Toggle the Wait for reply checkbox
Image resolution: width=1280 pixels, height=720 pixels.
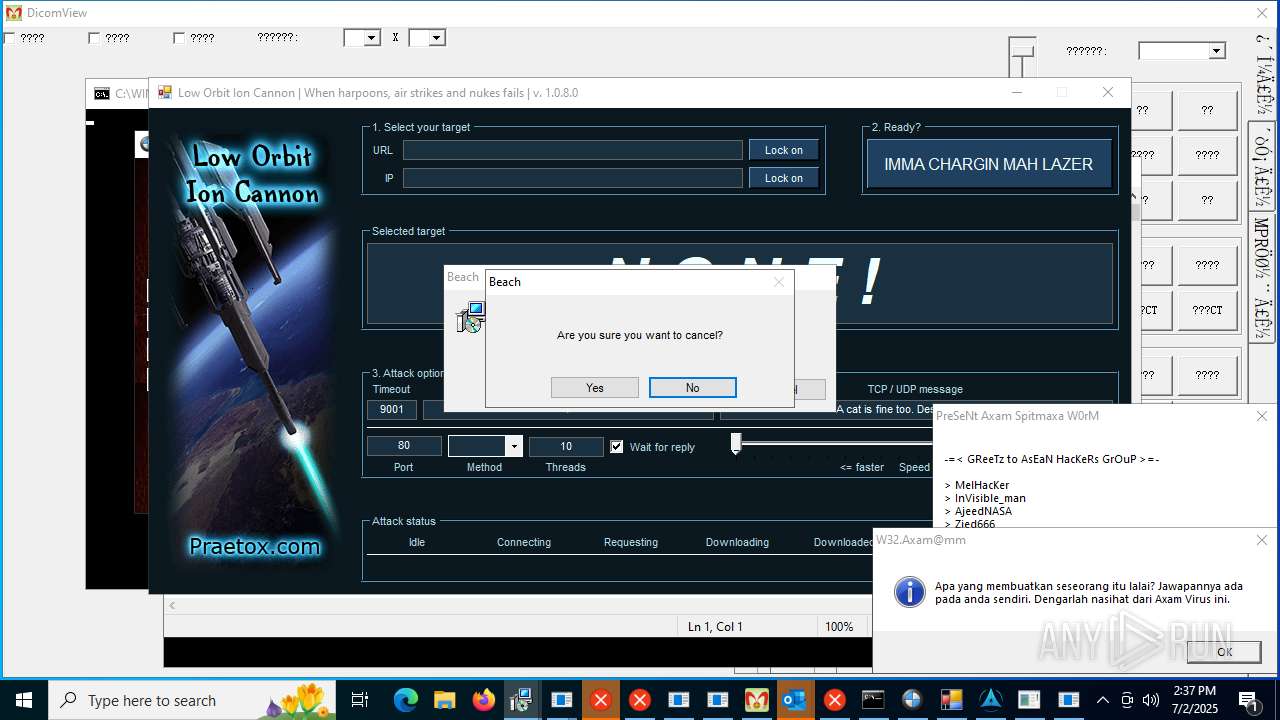click(x=617, y=447)
